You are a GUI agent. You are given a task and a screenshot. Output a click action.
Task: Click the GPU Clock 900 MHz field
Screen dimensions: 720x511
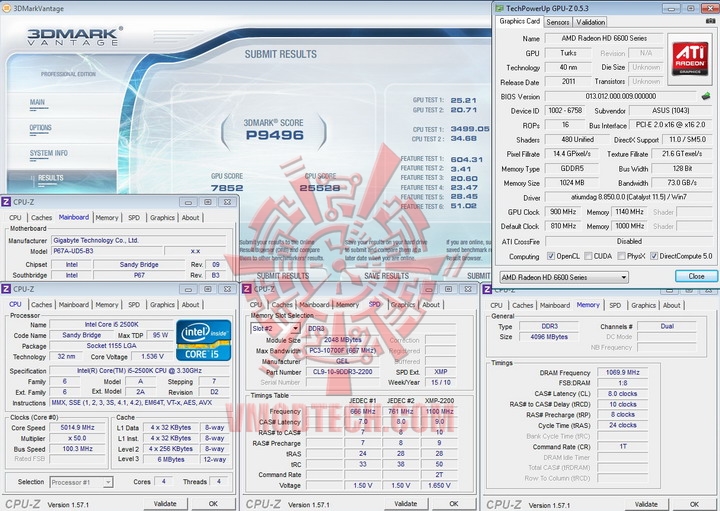(563, 212)
